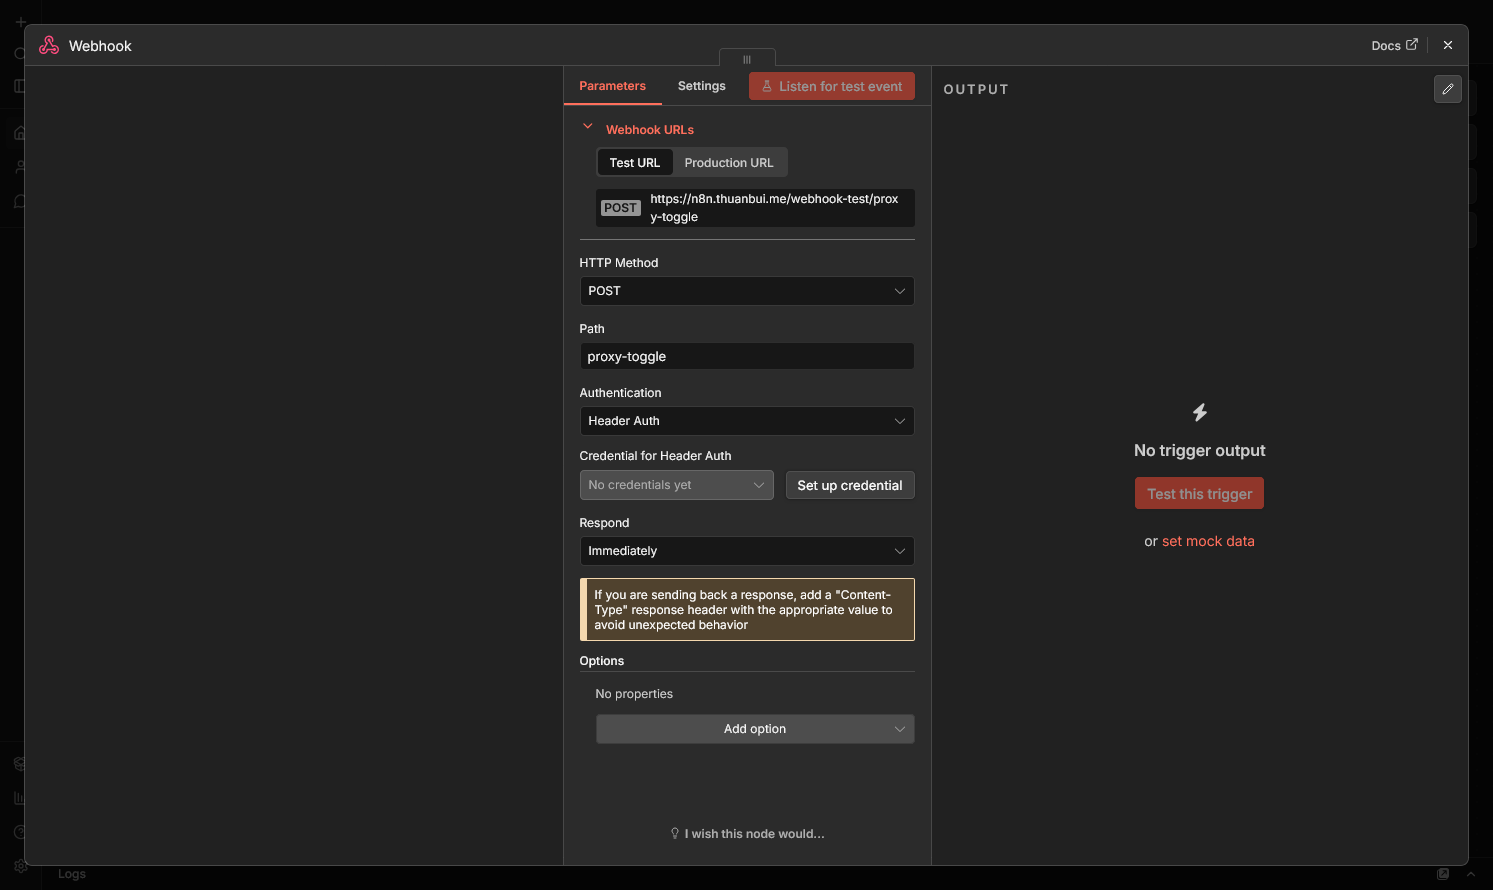Click the Webhook node title text
Screen dimensions: 1493x890
(x=100, y=46)
